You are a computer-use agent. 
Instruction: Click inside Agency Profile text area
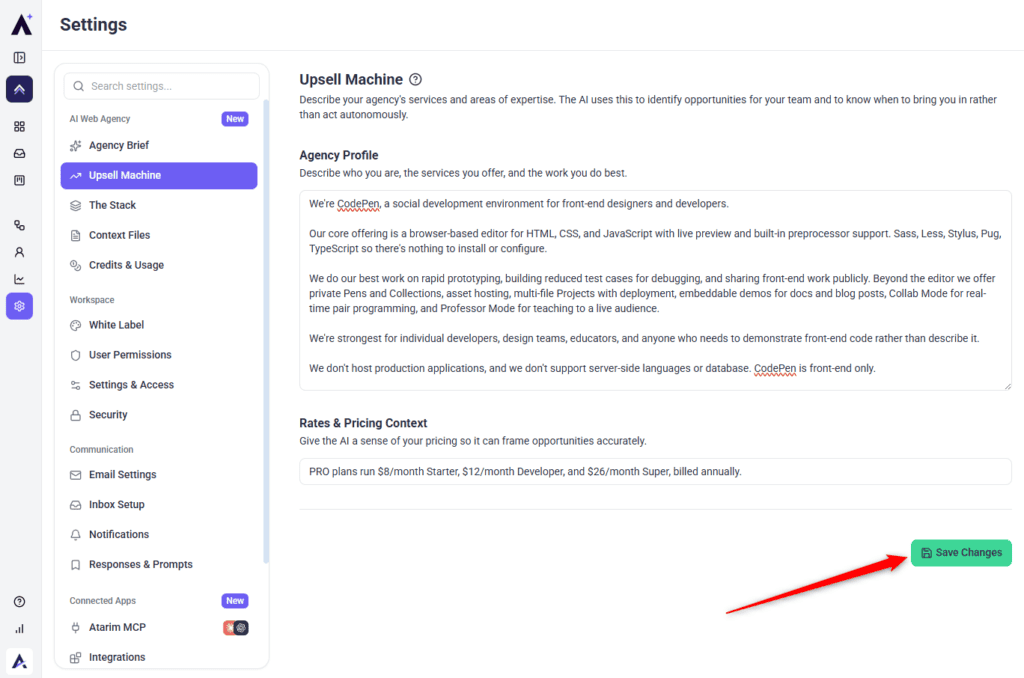655,291
